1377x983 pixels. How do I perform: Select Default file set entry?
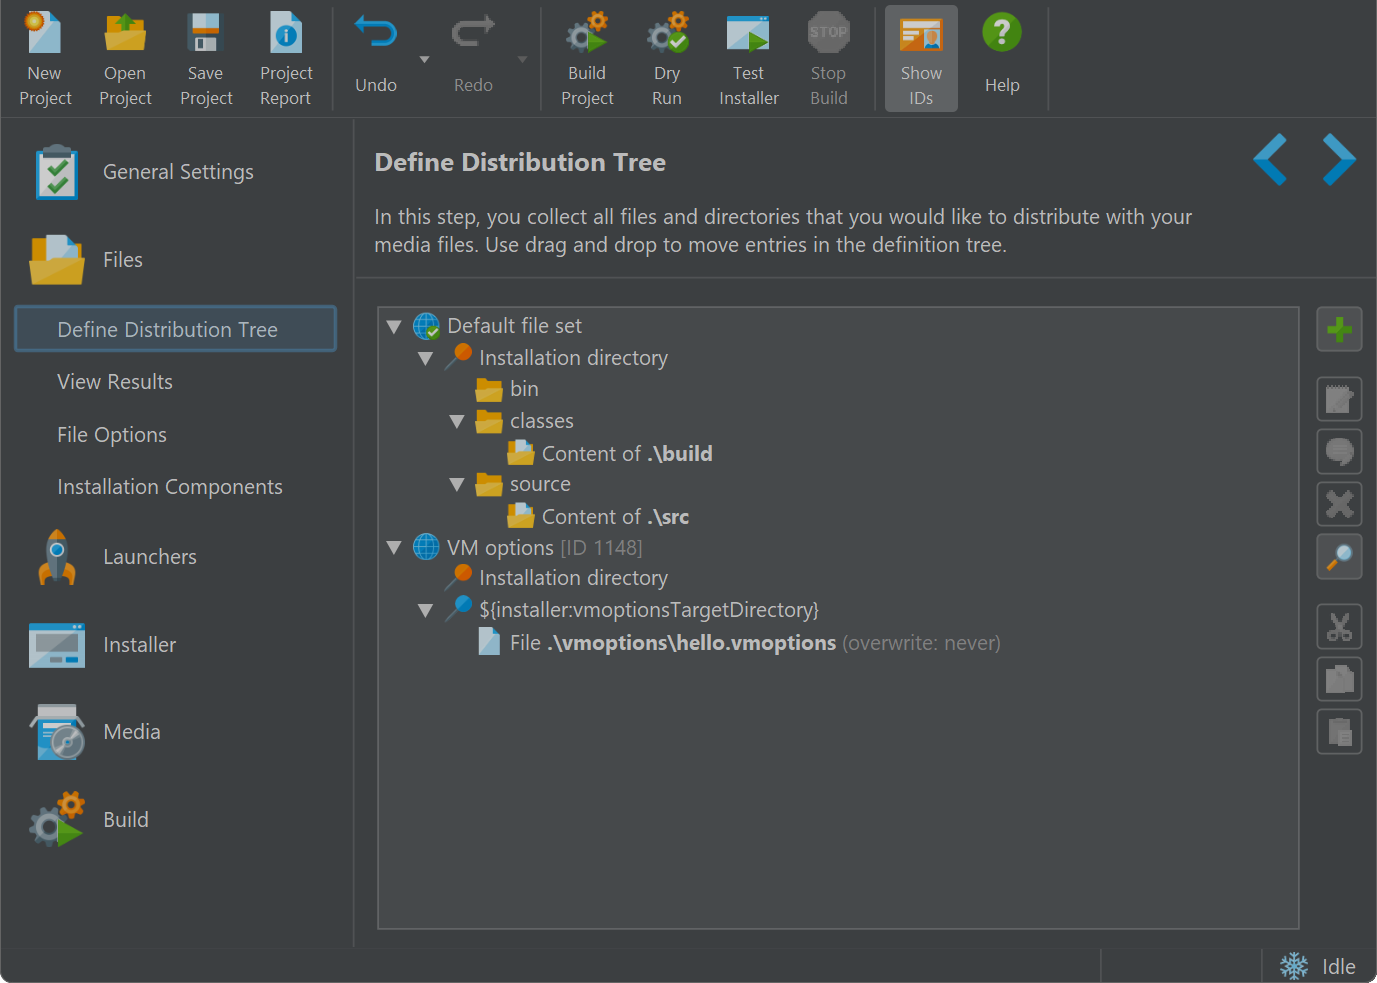pos(497,326)
